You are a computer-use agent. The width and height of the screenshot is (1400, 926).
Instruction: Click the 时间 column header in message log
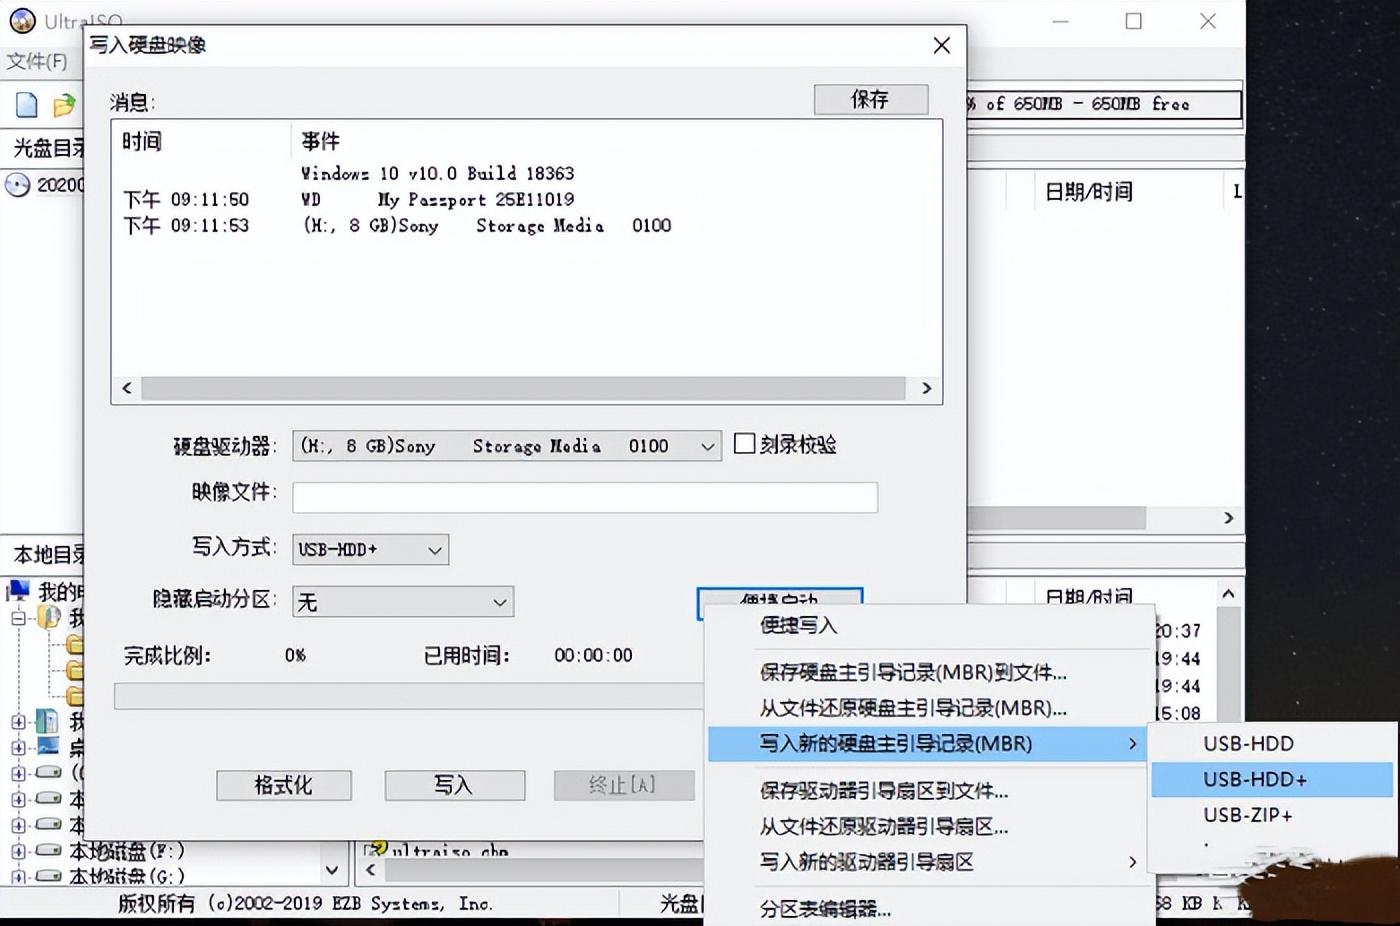tap(142, 141)
